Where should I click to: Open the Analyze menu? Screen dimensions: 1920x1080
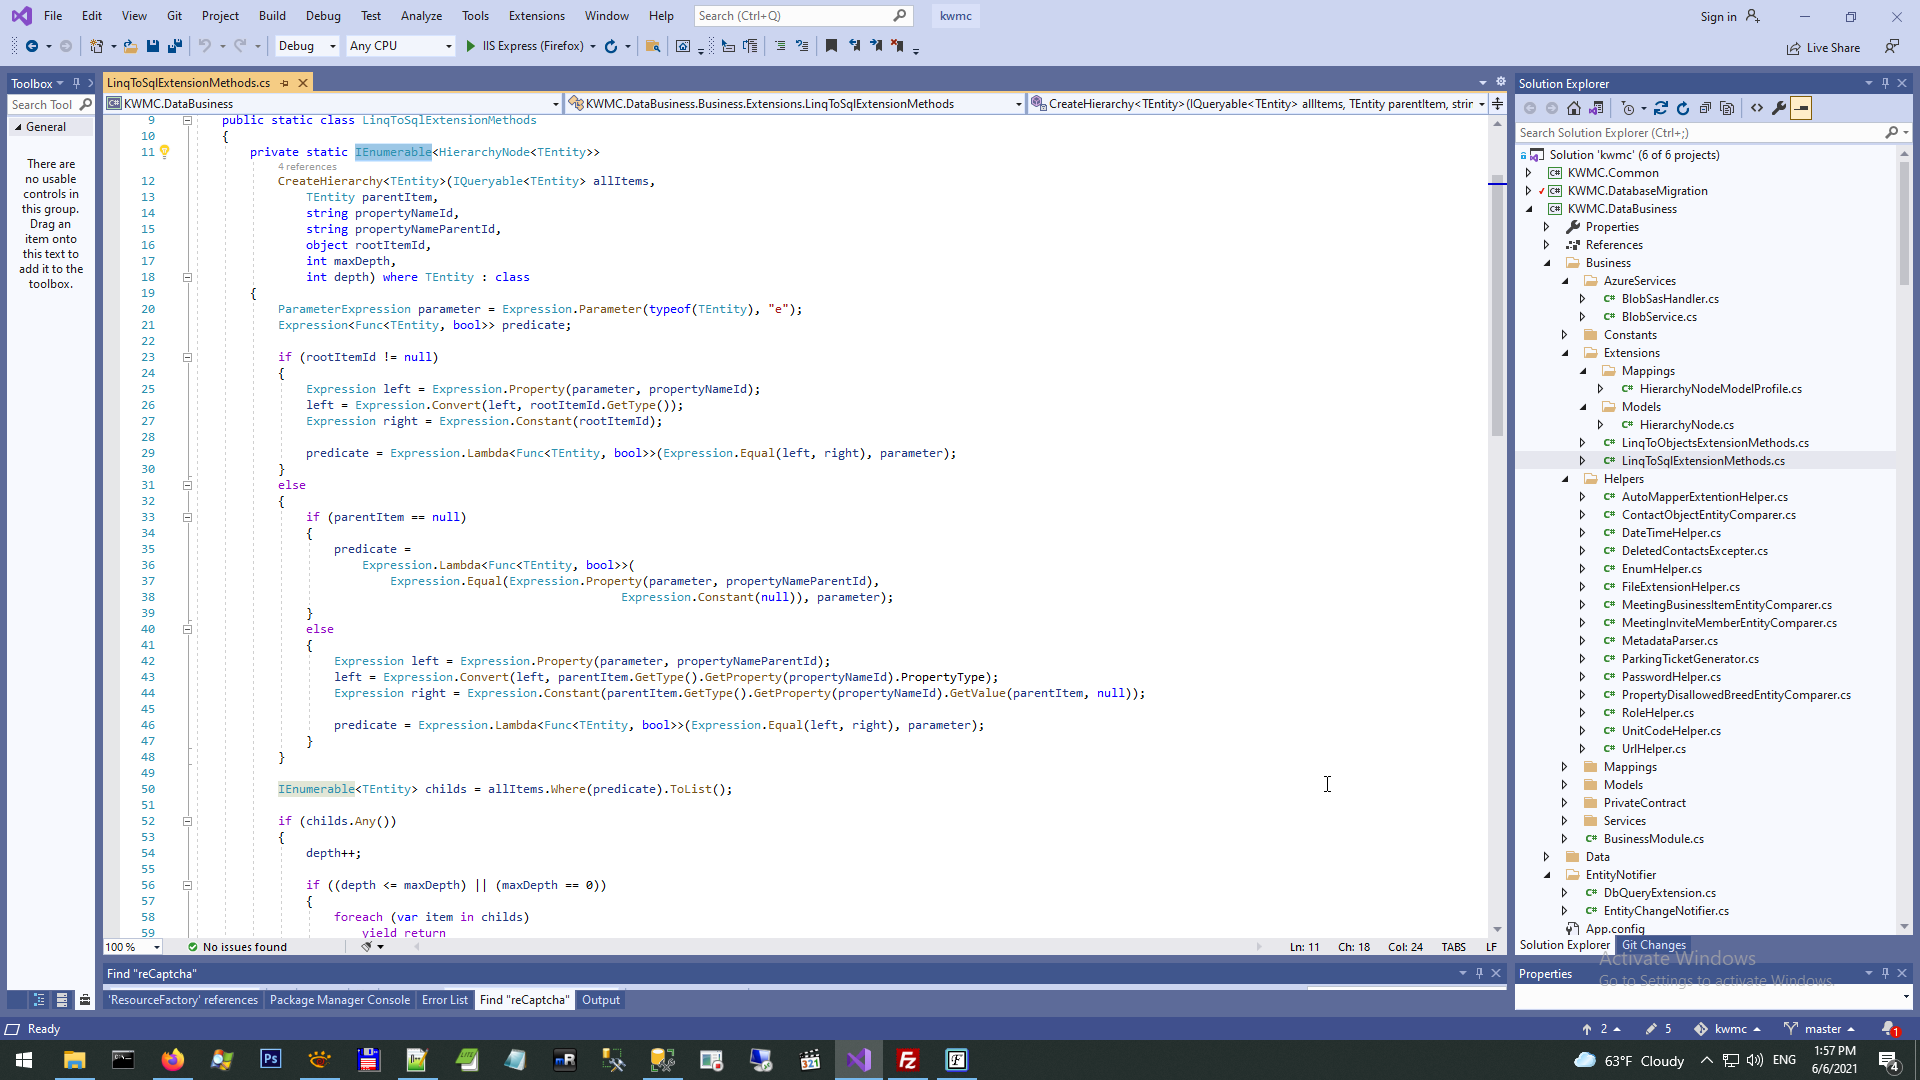(x=421, y=16)
